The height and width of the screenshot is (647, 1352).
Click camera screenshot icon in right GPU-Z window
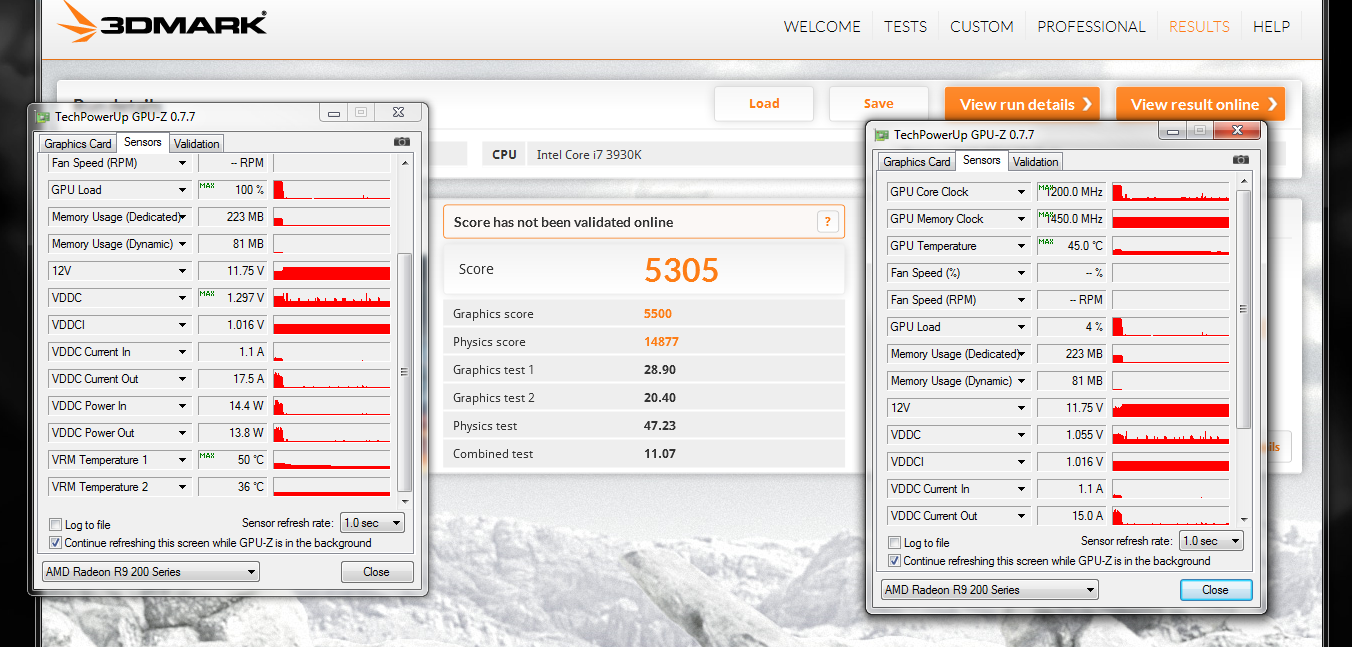[x=1241, y=160]
